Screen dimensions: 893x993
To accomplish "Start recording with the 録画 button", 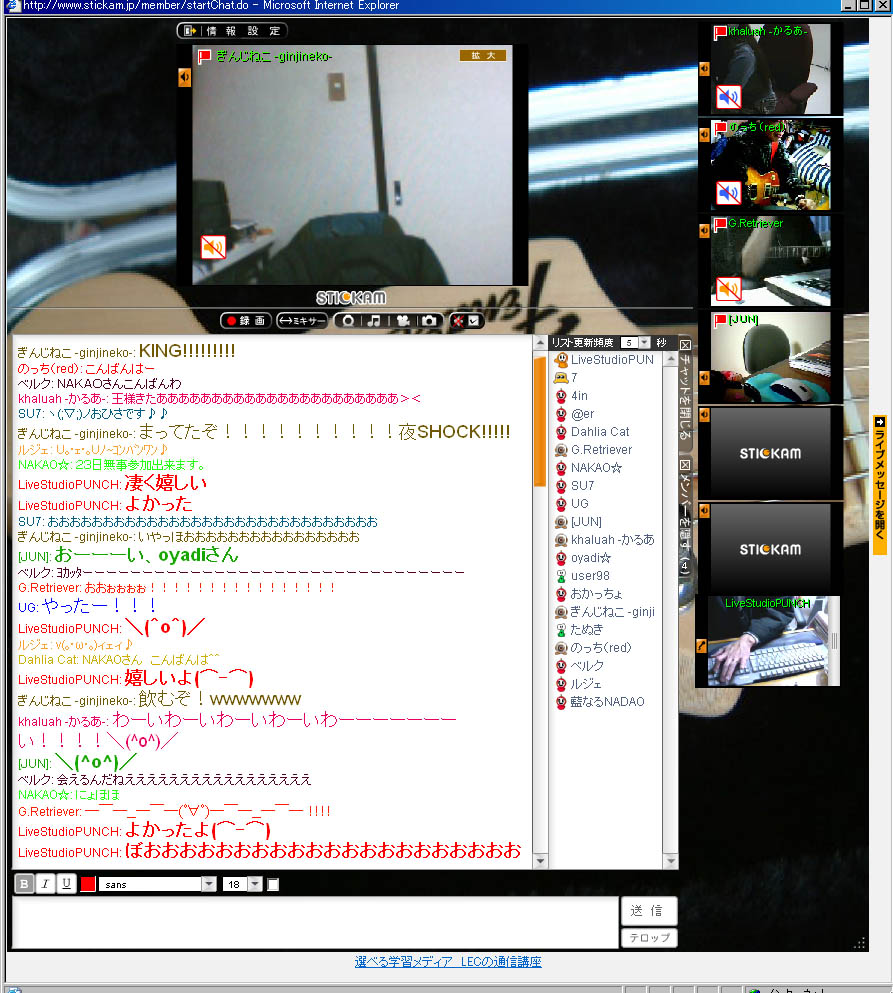I will [246, 321].
